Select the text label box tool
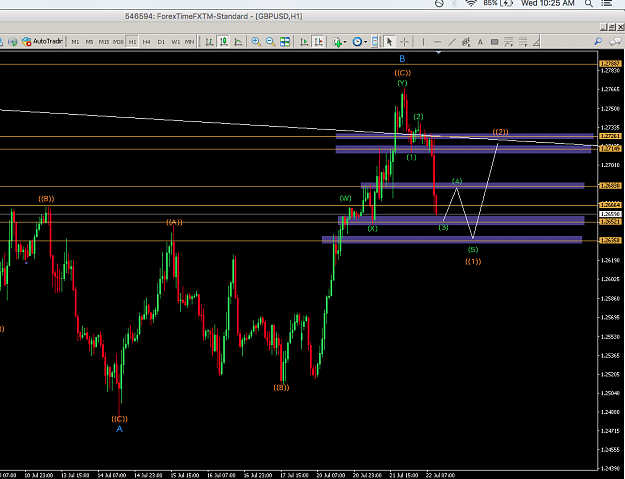Image resolution: width=625 pixels, height=479 pixels. [494, 41]
